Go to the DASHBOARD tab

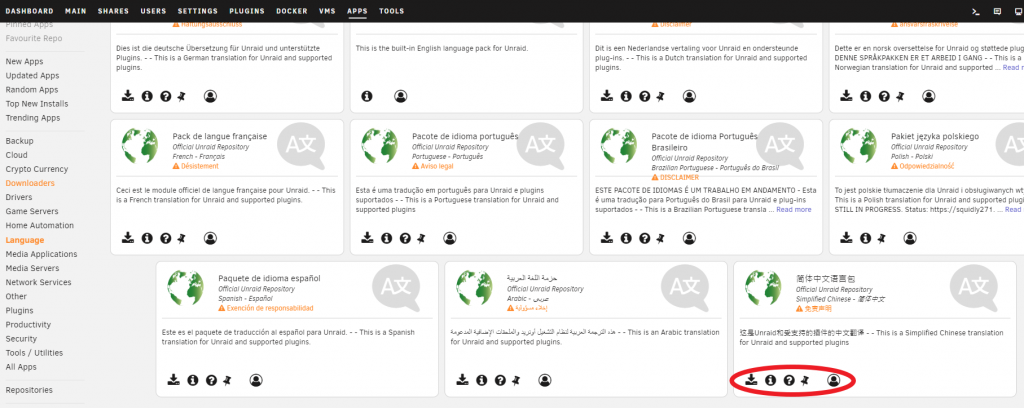[x=29, y=11]
